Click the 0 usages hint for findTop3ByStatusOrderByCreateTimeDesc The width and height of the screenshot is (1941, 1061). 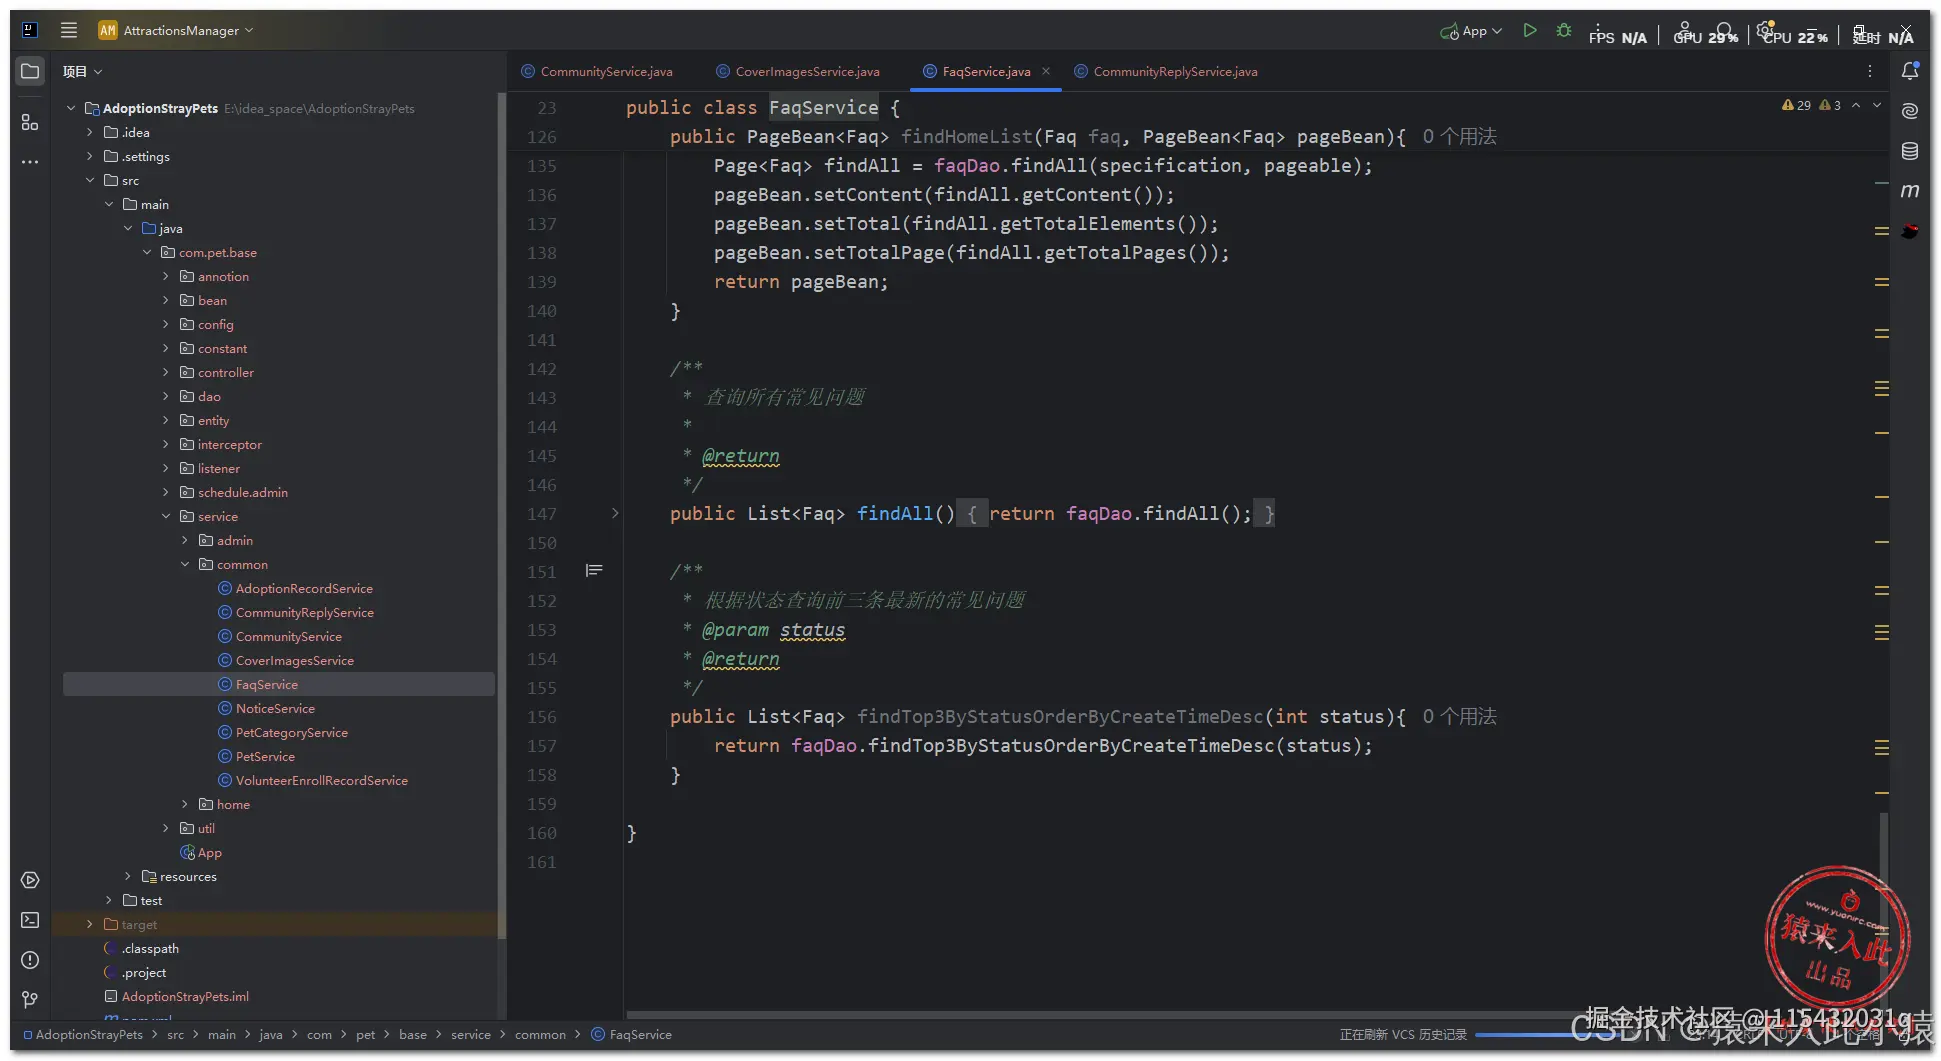point(1459,716)
